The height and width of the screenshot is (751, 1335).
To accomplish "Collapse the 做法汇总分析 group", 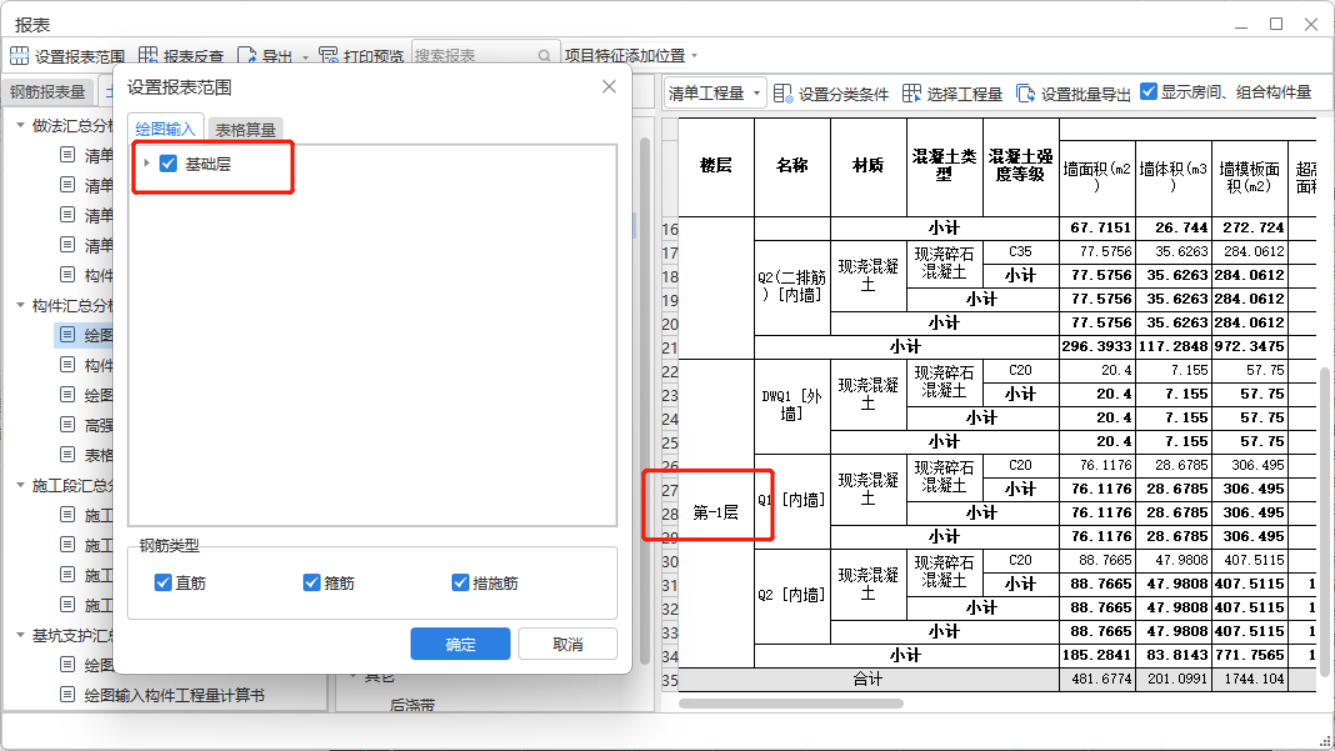I will coord(20,125).
